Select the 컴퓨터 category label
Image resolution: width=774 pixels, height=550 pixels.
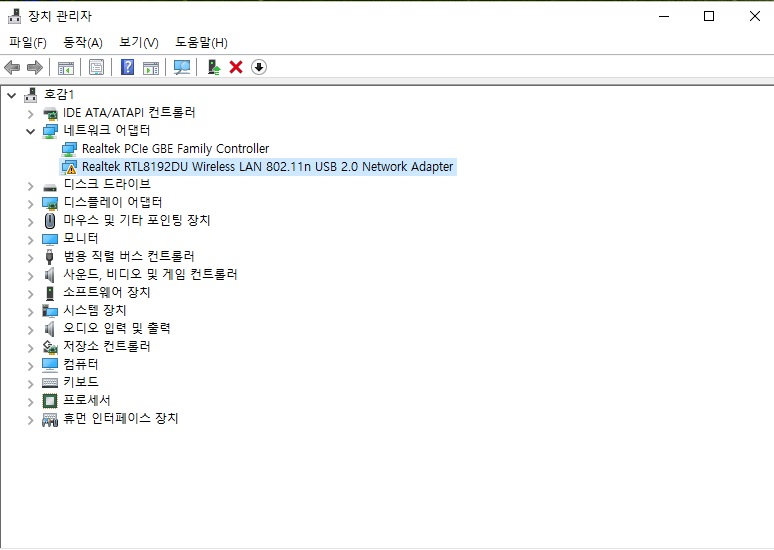[x=81, y=364]
